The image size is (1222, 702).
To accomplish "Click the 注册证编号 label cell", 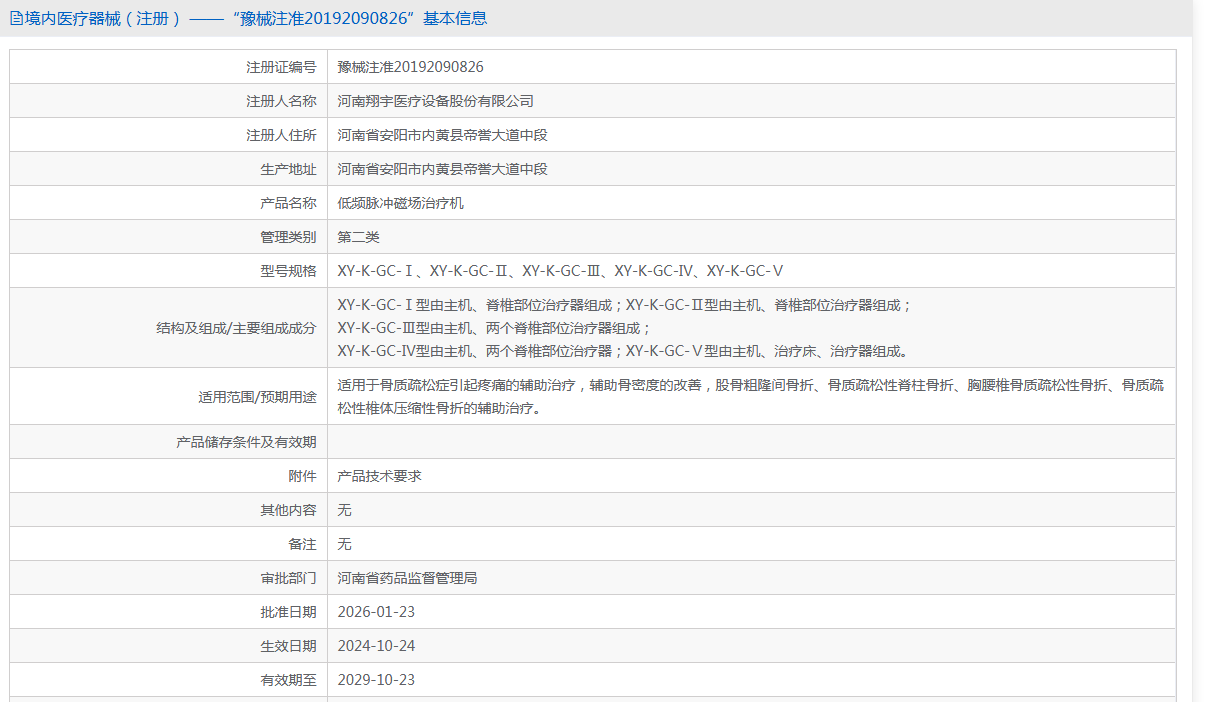I will point(169,67).
